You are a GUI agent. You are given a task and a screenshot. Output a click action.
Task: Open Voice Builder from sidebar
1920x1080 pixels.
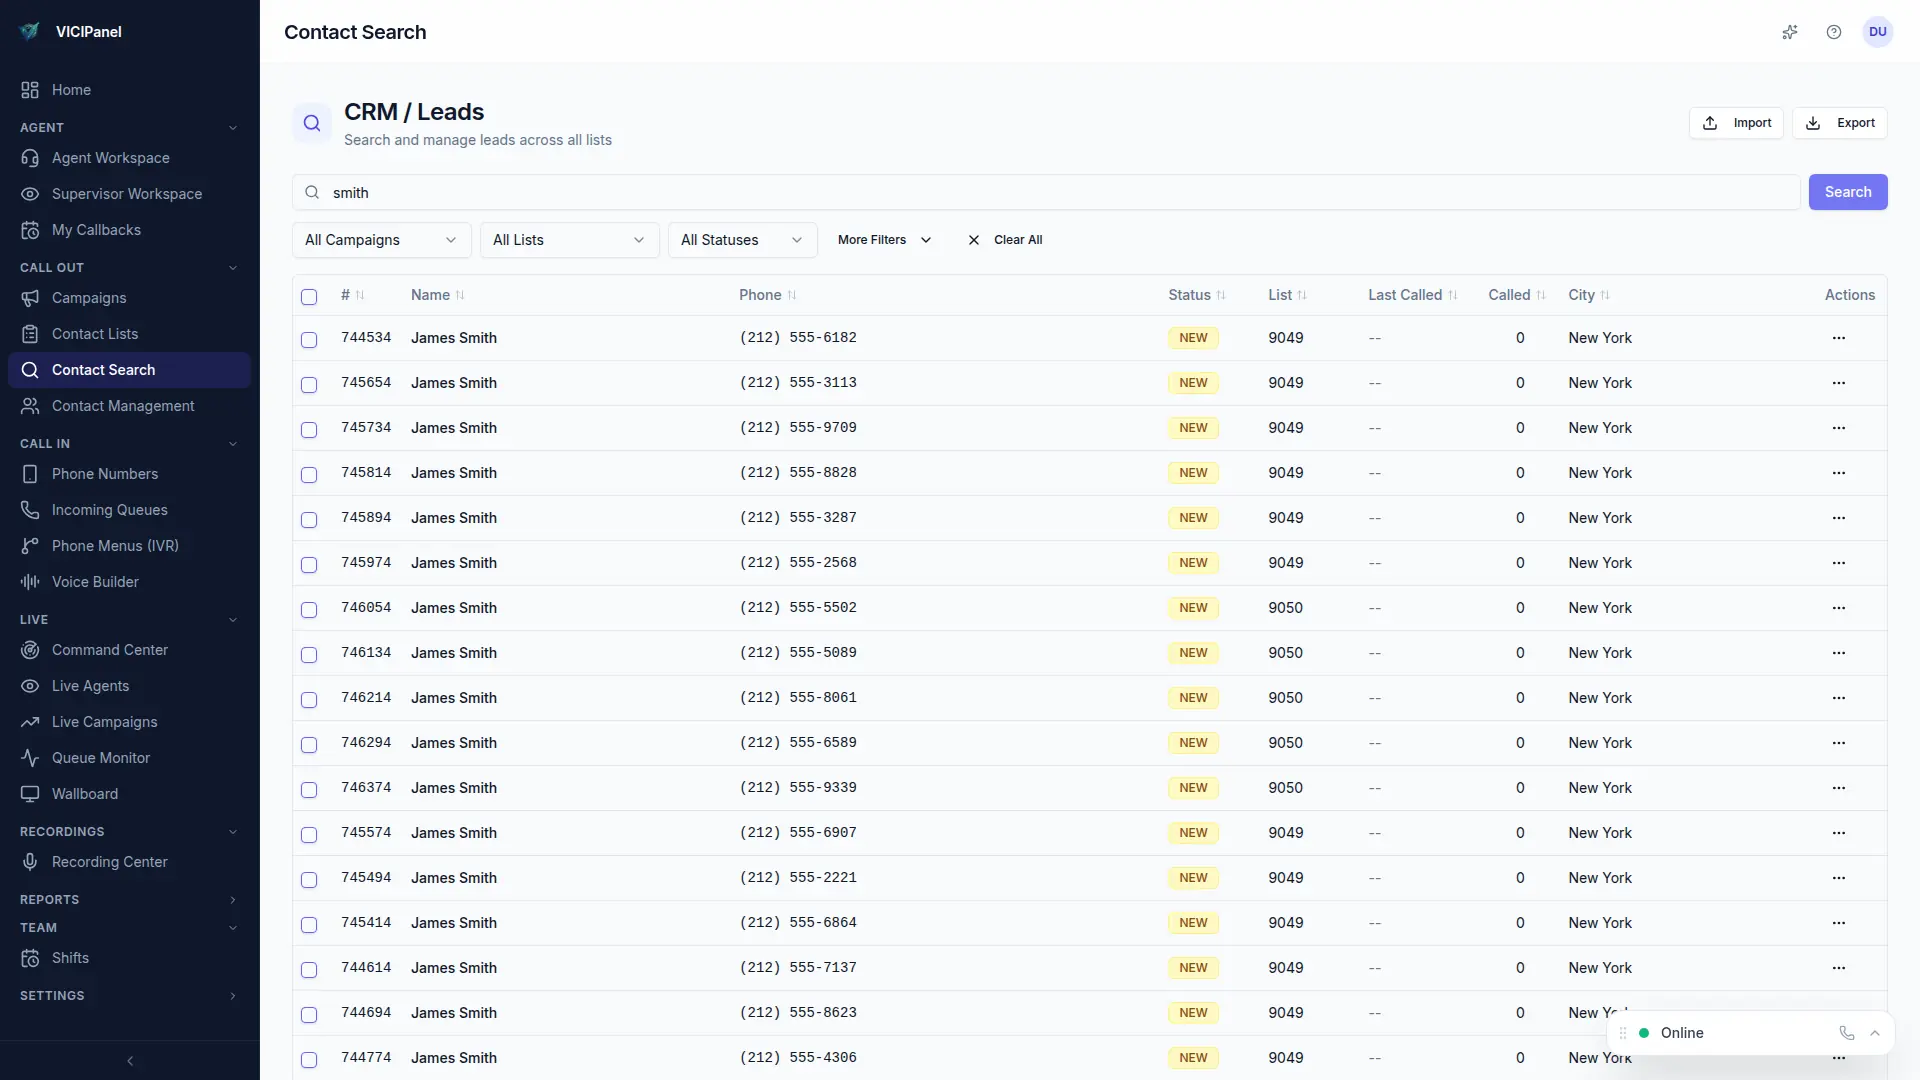94,581
